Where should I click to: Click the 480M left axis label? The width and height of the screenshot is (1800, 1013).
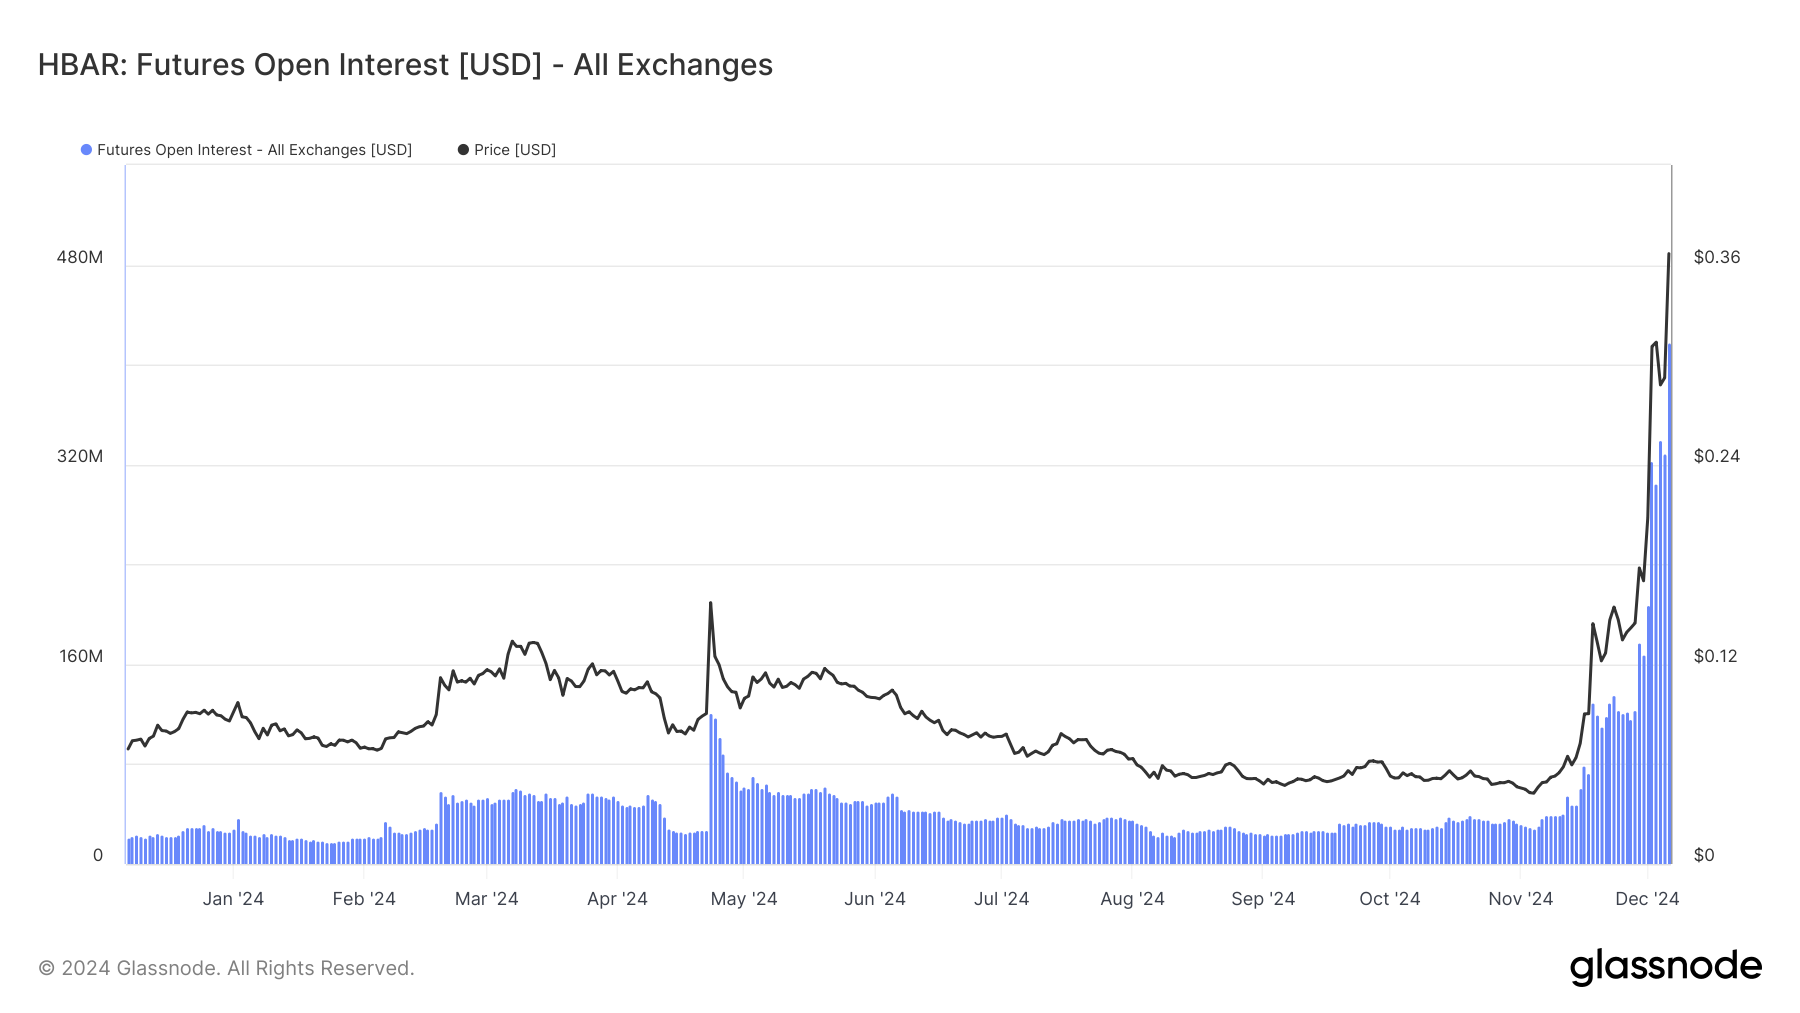point(80,257)
